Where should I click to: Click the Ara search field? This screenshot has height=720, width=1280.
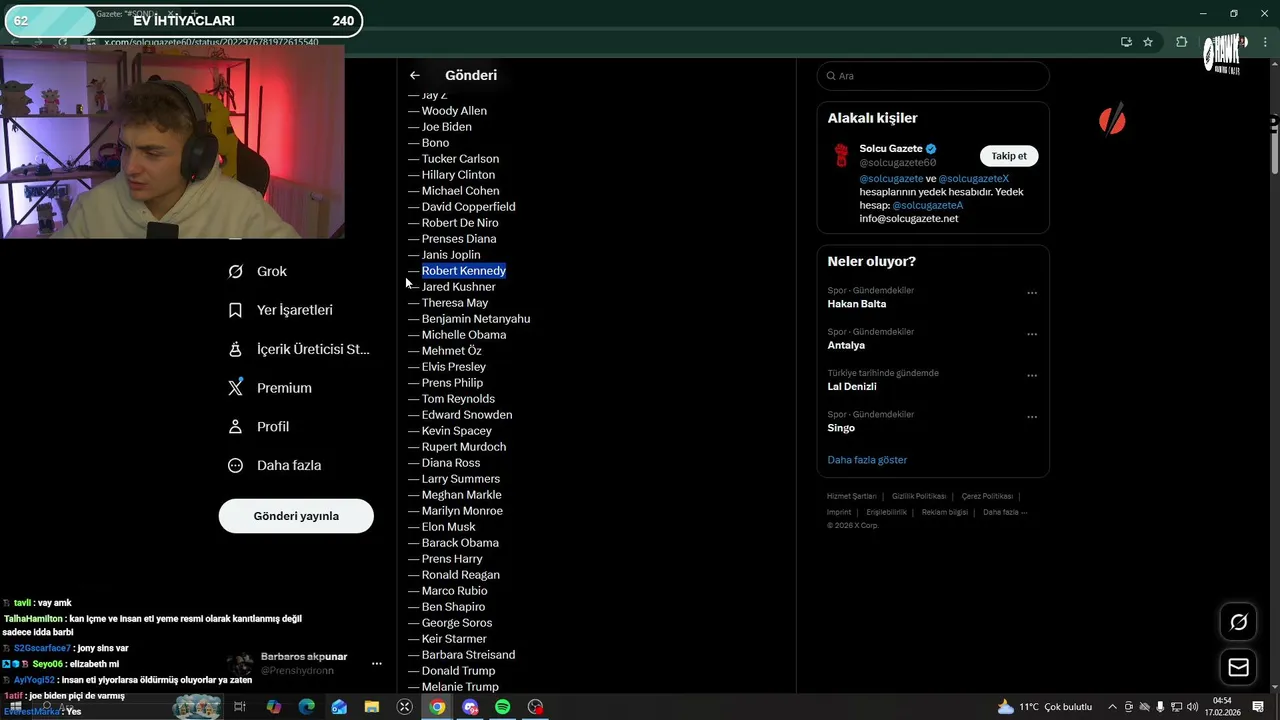933,76
